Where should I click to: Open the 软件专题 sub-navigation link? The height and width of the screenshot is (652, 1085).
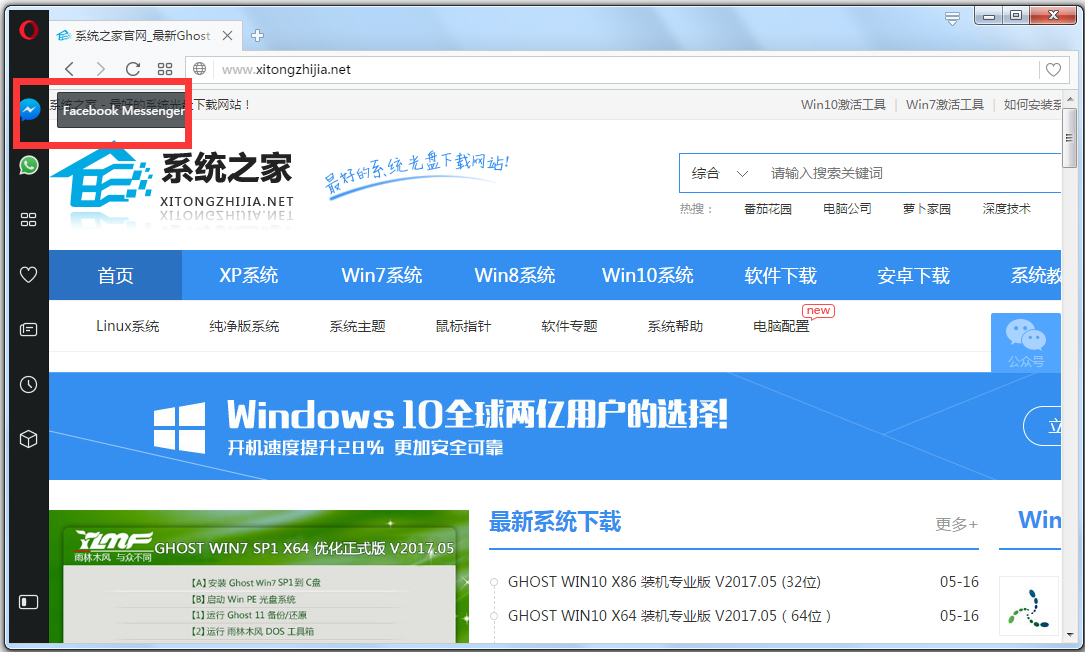click(x=569, y=326)
